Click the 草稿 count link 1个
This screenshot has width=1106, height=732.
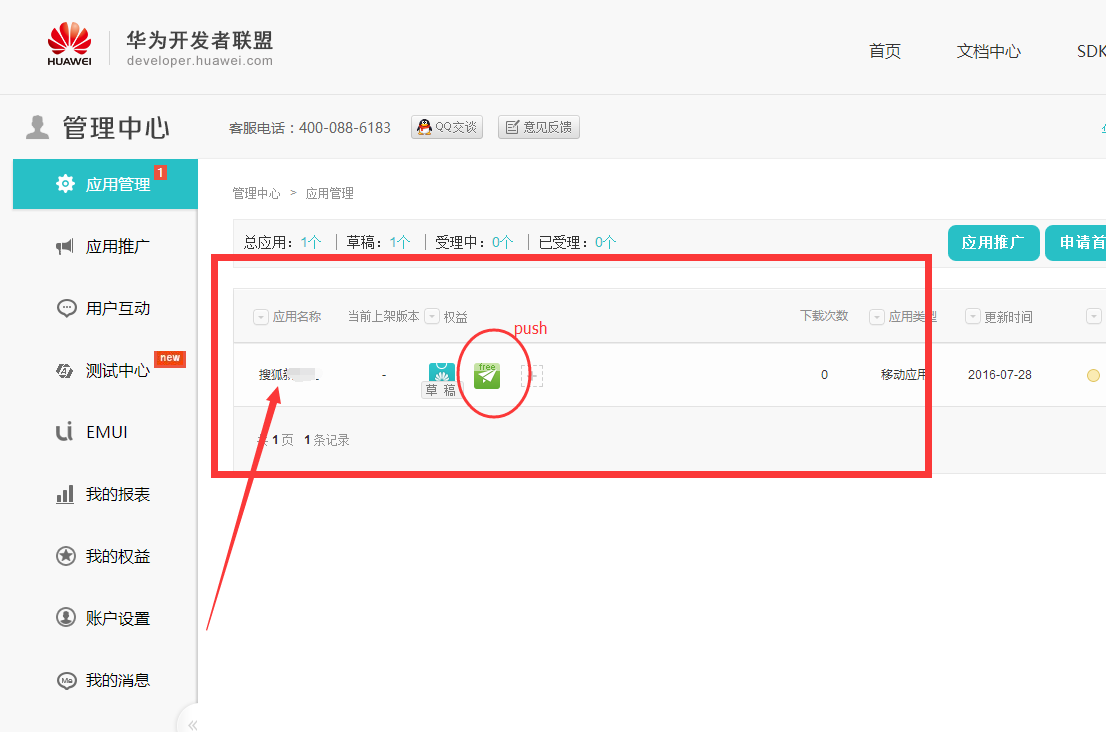(x=400, y=242)
